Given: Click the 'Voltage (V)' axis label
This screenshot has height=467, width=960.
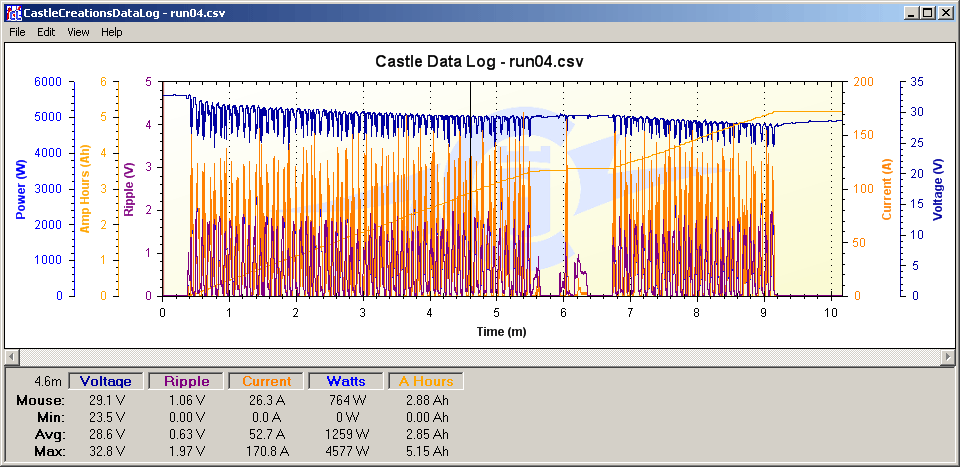Looking at the screenshot, I should point(937,189).
